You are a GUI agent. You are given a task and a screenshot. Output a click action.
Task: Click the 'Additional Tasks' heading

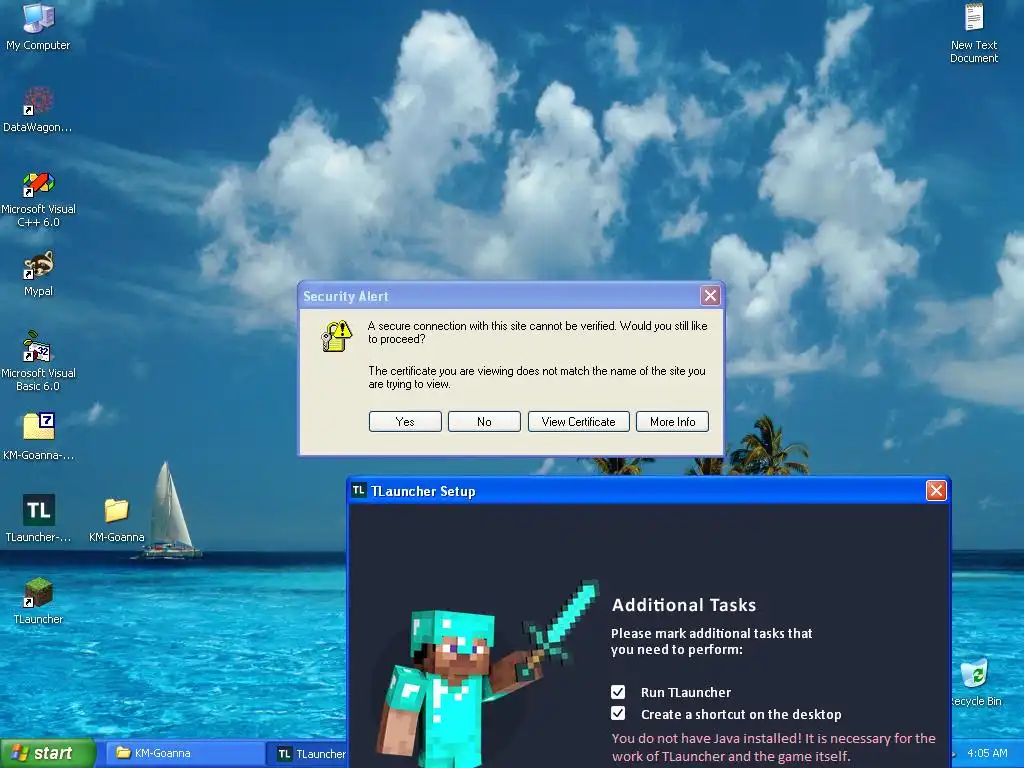click(x=684, y=605)
